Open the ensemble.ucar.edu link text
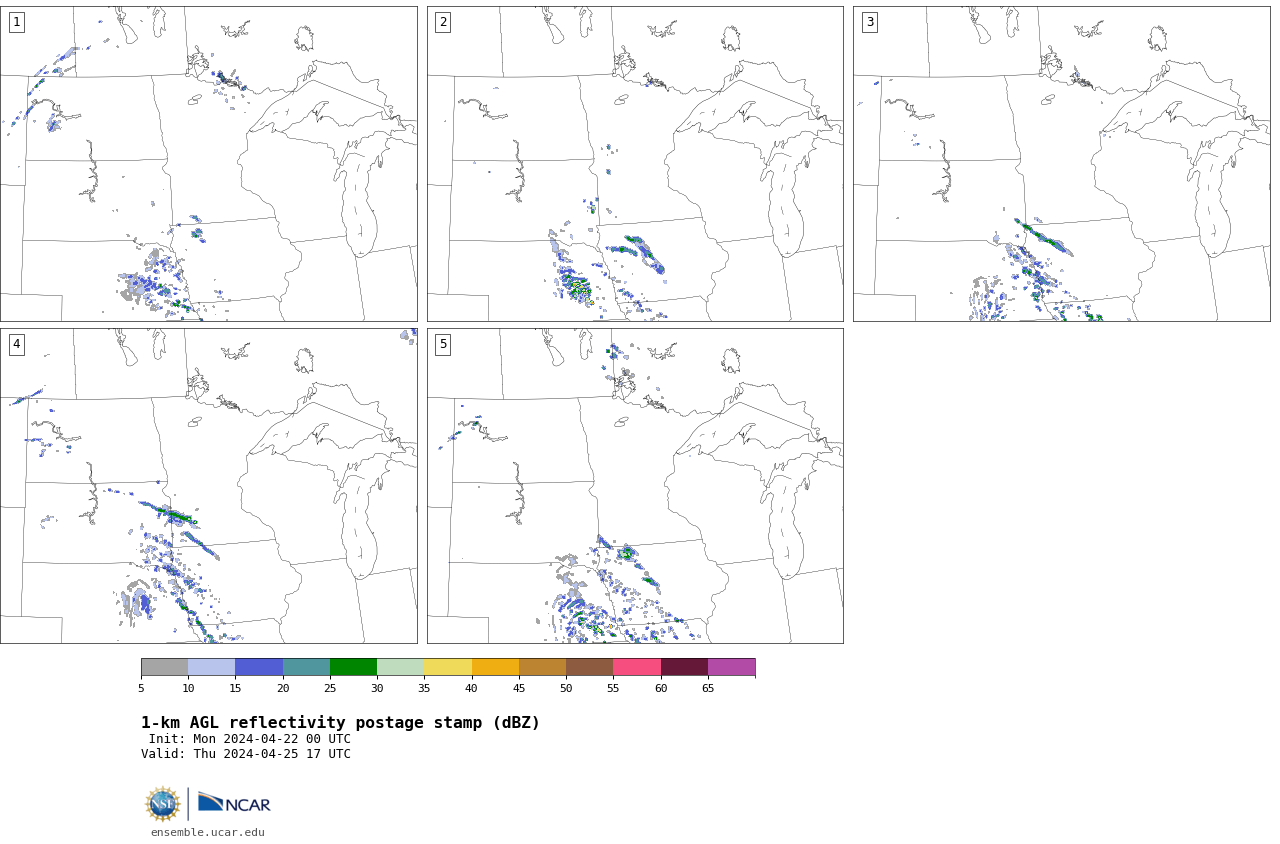This screenshot has width=1280, height=844. [208, 832]
